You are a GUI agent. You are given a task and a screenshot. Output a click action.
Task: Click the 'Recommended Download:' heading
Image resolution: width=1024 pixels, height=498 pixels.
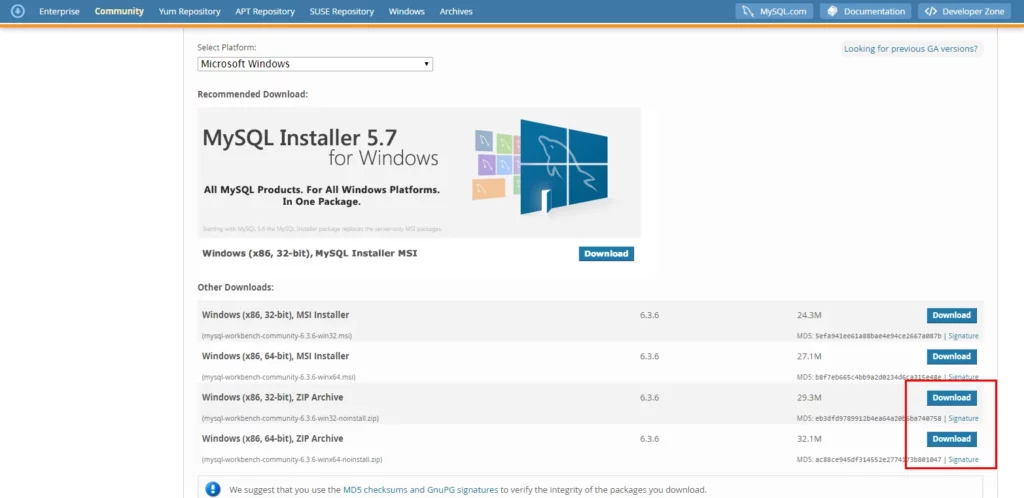[x=253, y=95]
